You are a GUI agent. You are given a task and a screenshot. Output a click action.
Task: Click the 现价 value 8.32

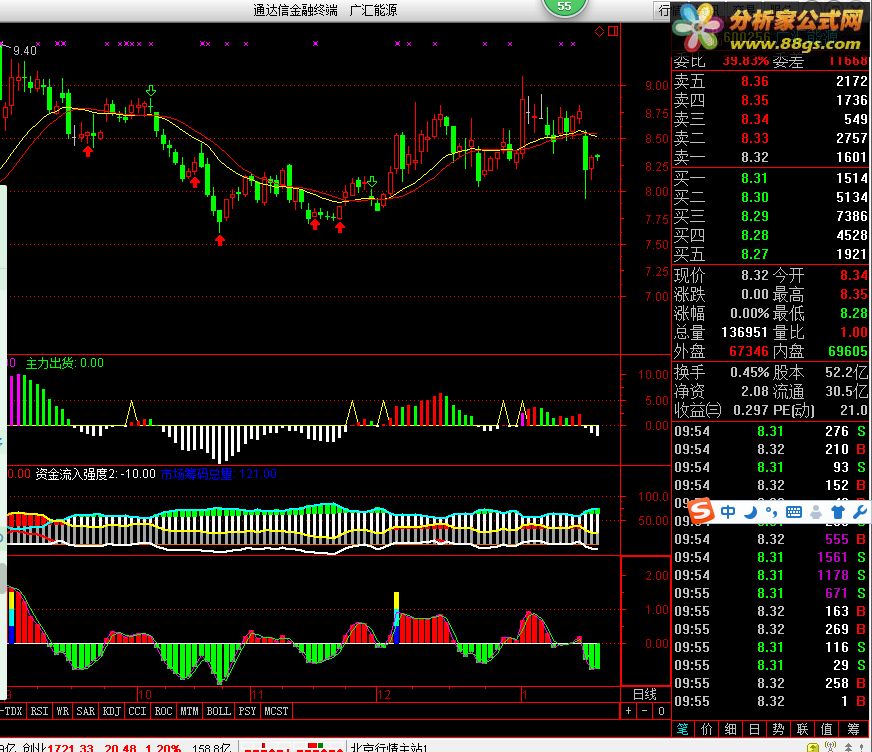click(755, 275)
